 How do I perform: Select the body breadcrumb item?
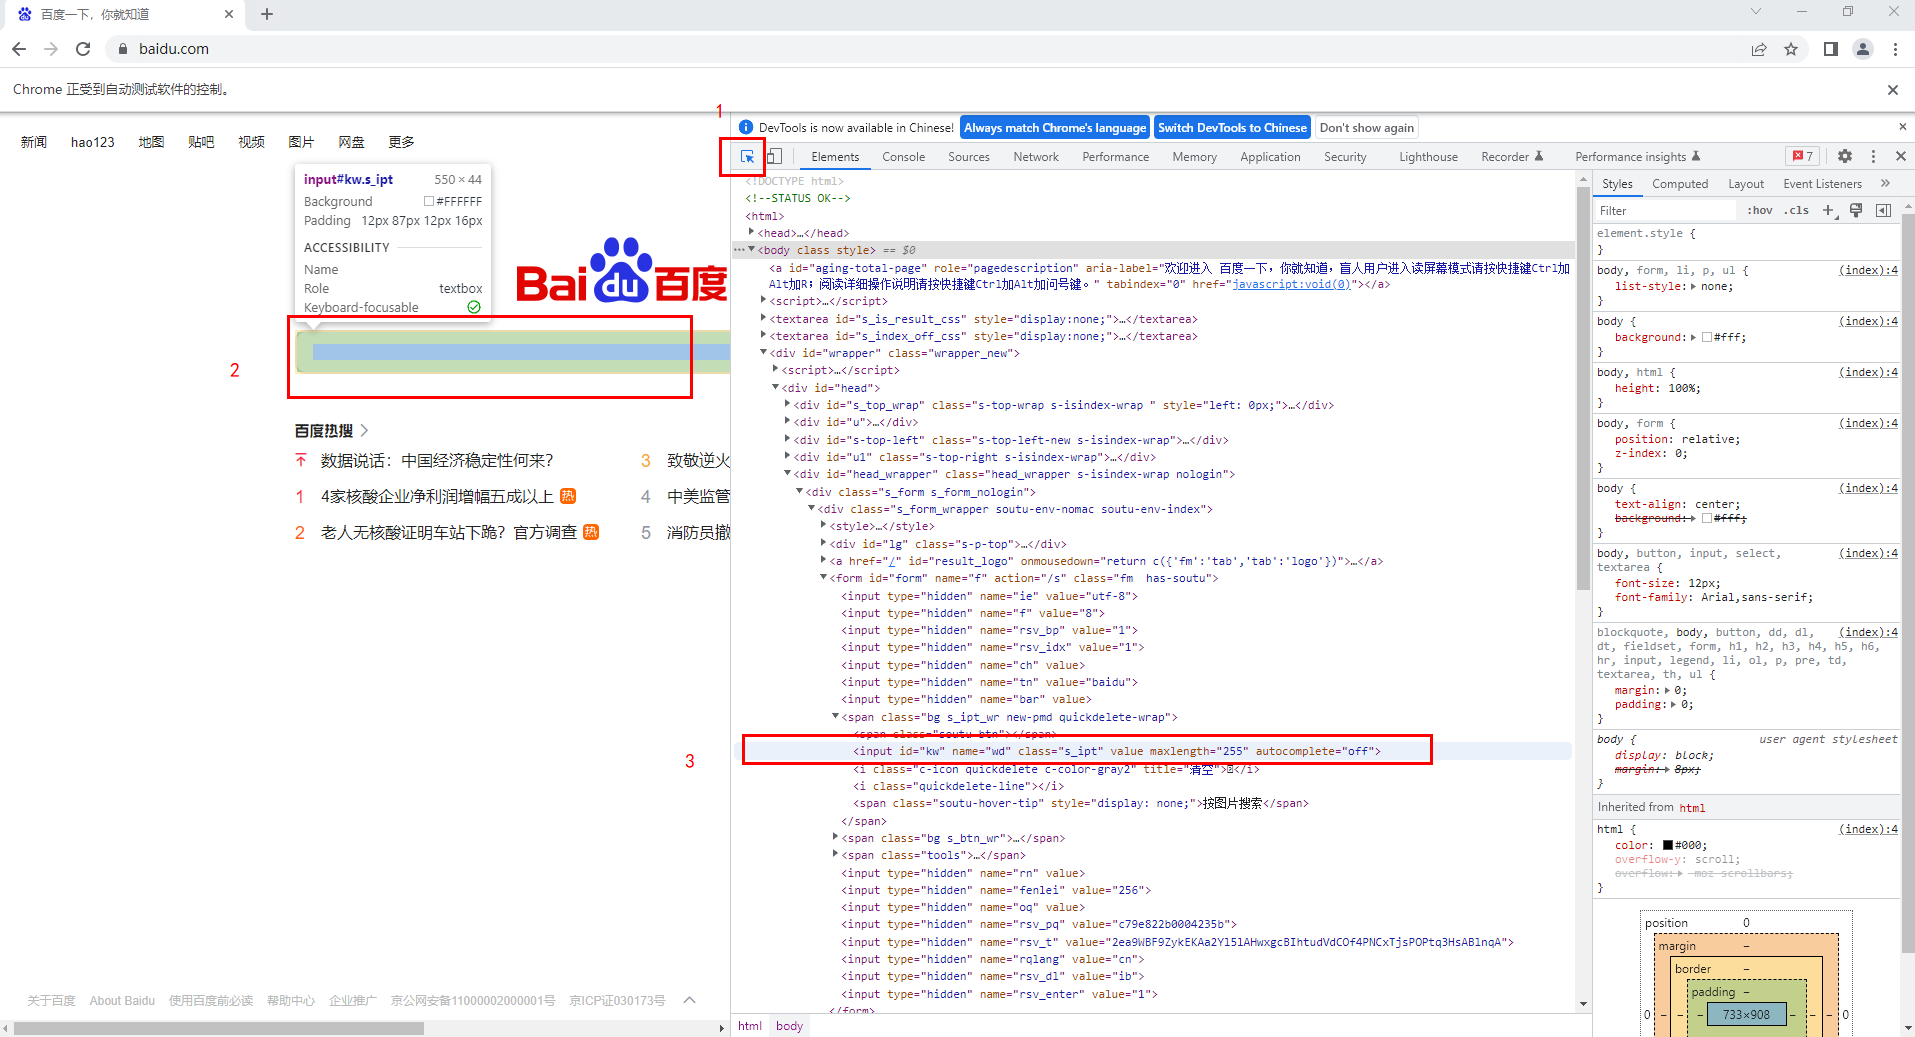tap(789, 1025)
